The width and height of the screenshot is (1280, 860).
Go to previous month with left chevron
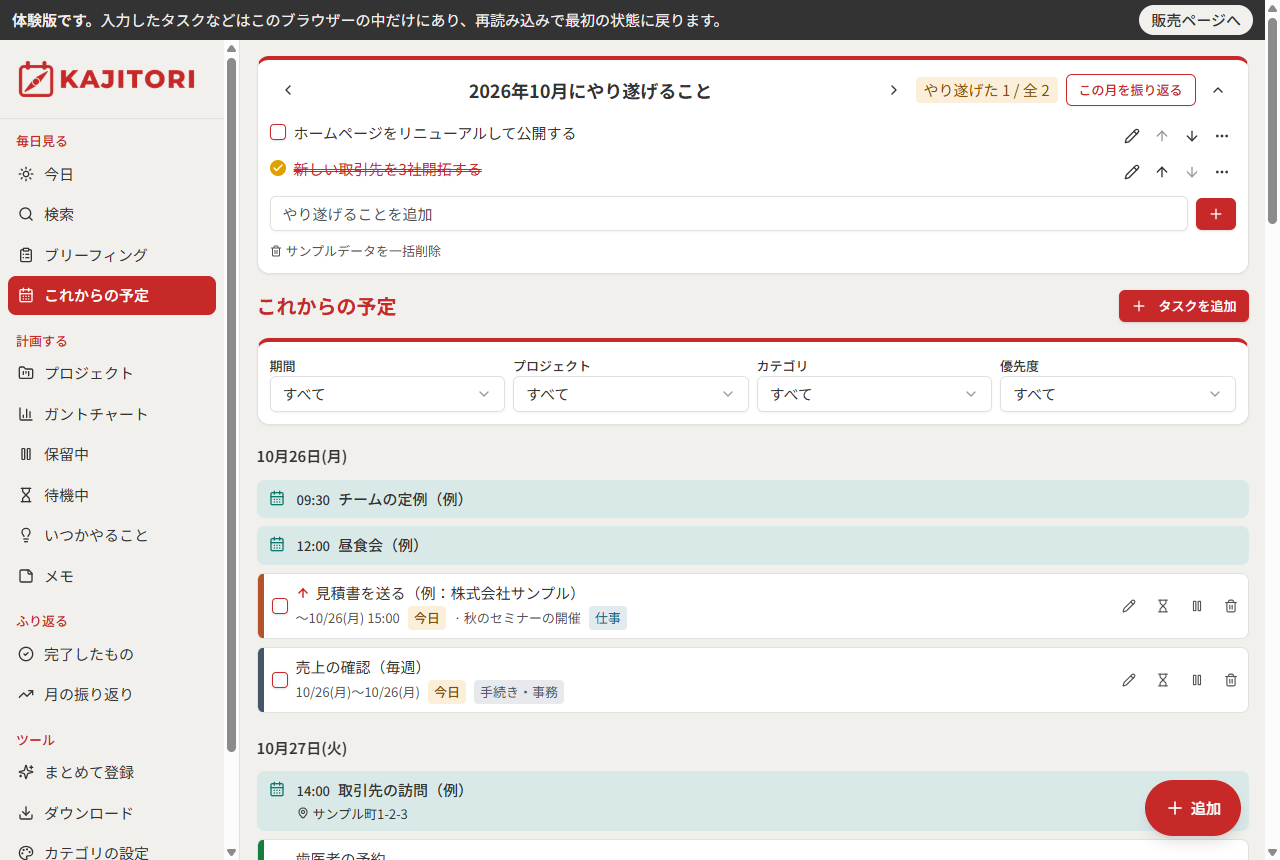[x=288, y=90]
